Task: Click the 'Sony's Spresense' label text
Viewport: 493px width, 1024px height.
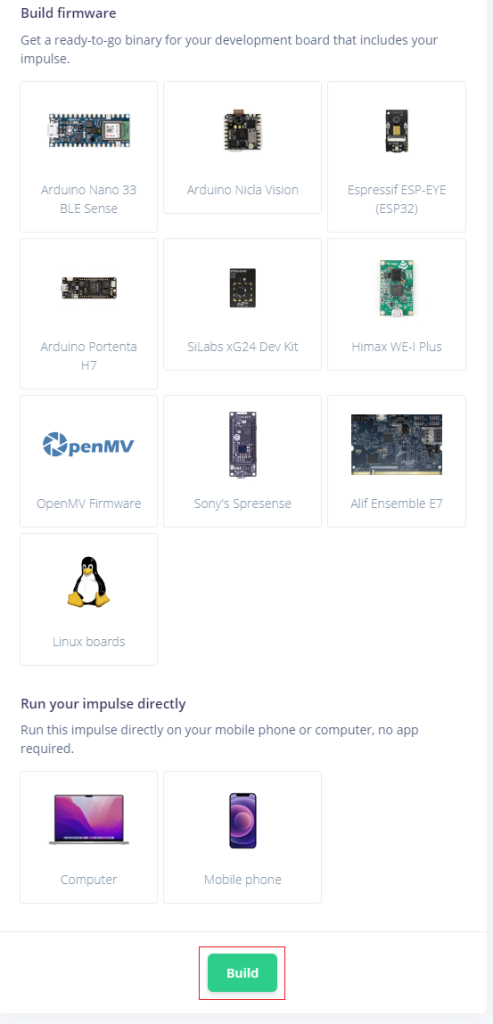Action: tap(242, 504)
